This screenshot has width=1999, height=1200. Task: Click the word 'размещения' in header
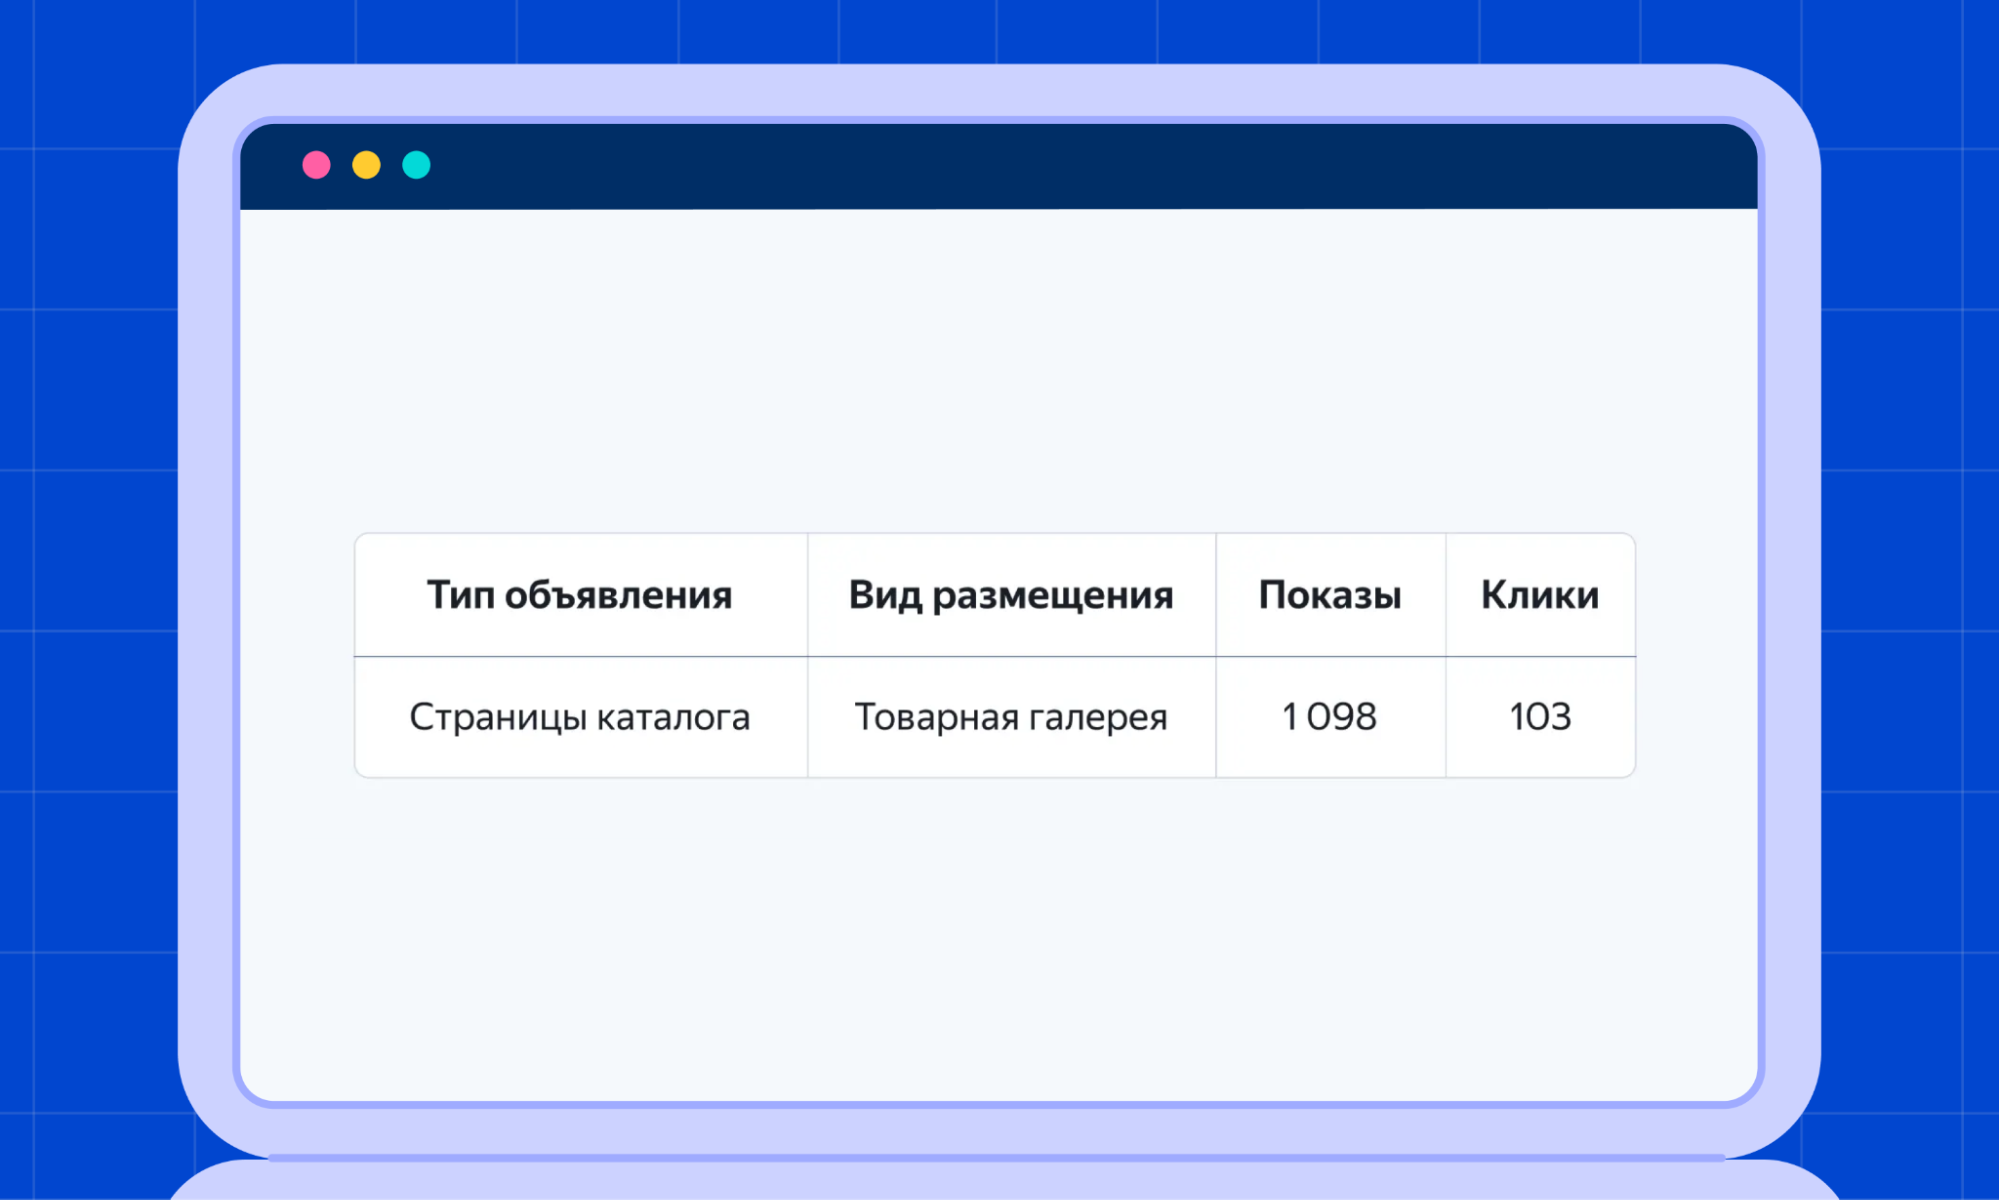tap(1052, 595)
